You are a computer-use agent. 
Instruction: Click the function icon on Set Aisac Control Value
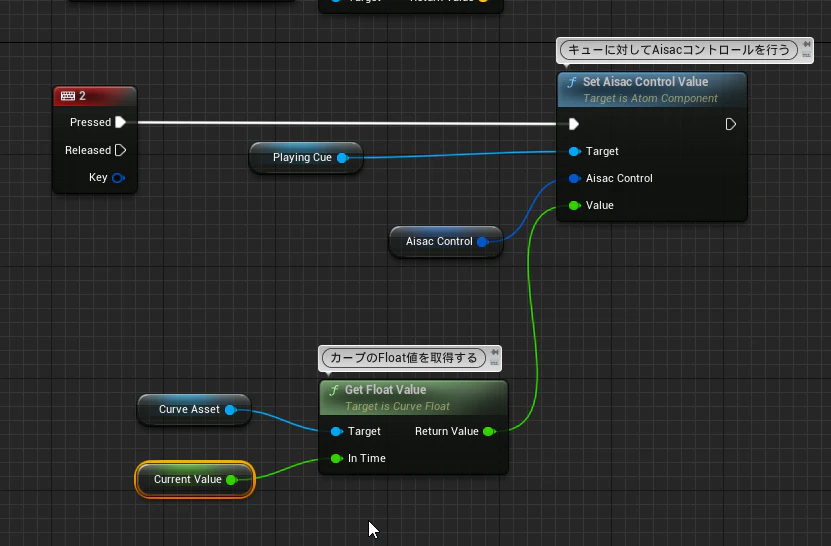click(572, 82)
